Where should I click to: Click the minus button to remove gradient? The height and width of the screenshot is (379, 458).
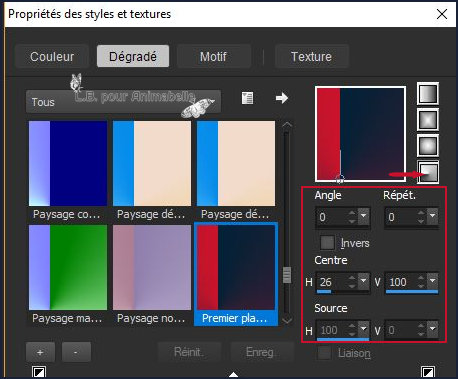pos(76,352)
